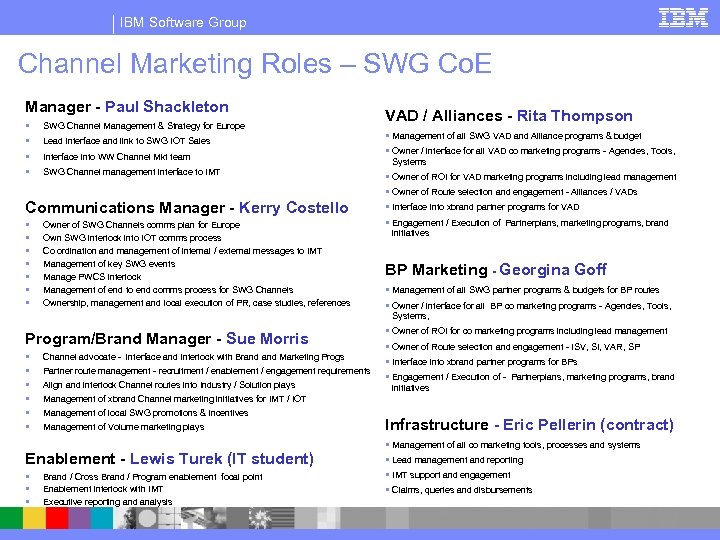Select 'Ownership, management and local execution of PR' line
Image resolution: width=720 pixels, height=540 pixels.
click(x=197, y=303)
